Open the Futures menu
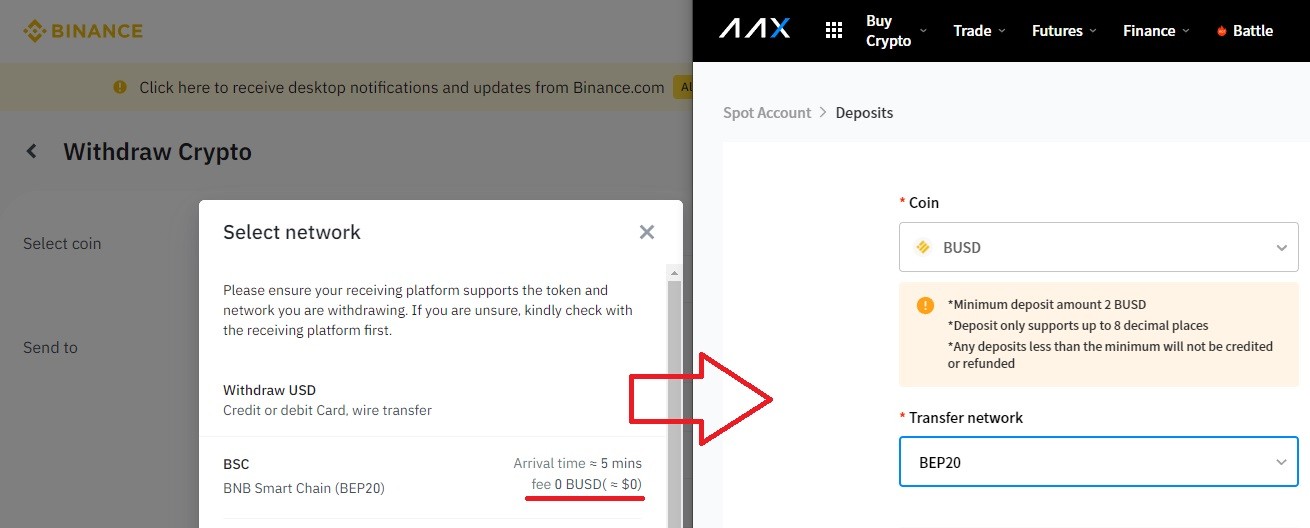The image size is (1310, 528). click(1064, 31)
